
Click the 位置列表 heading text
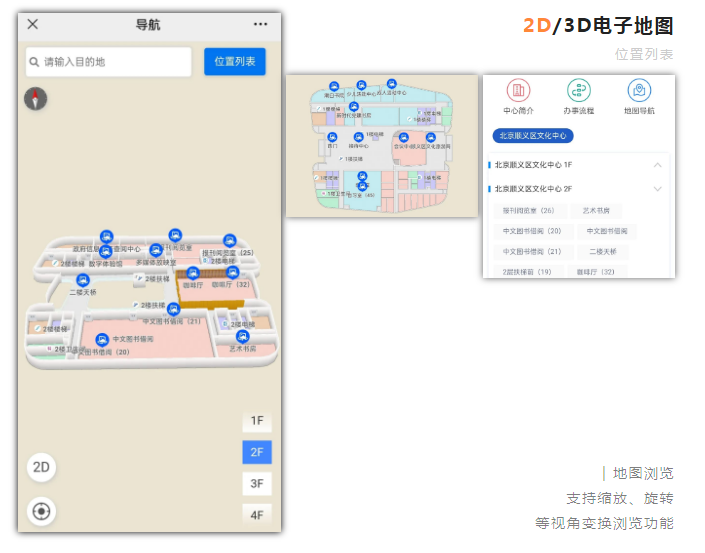pyautogui.click(x=644, y=54)
